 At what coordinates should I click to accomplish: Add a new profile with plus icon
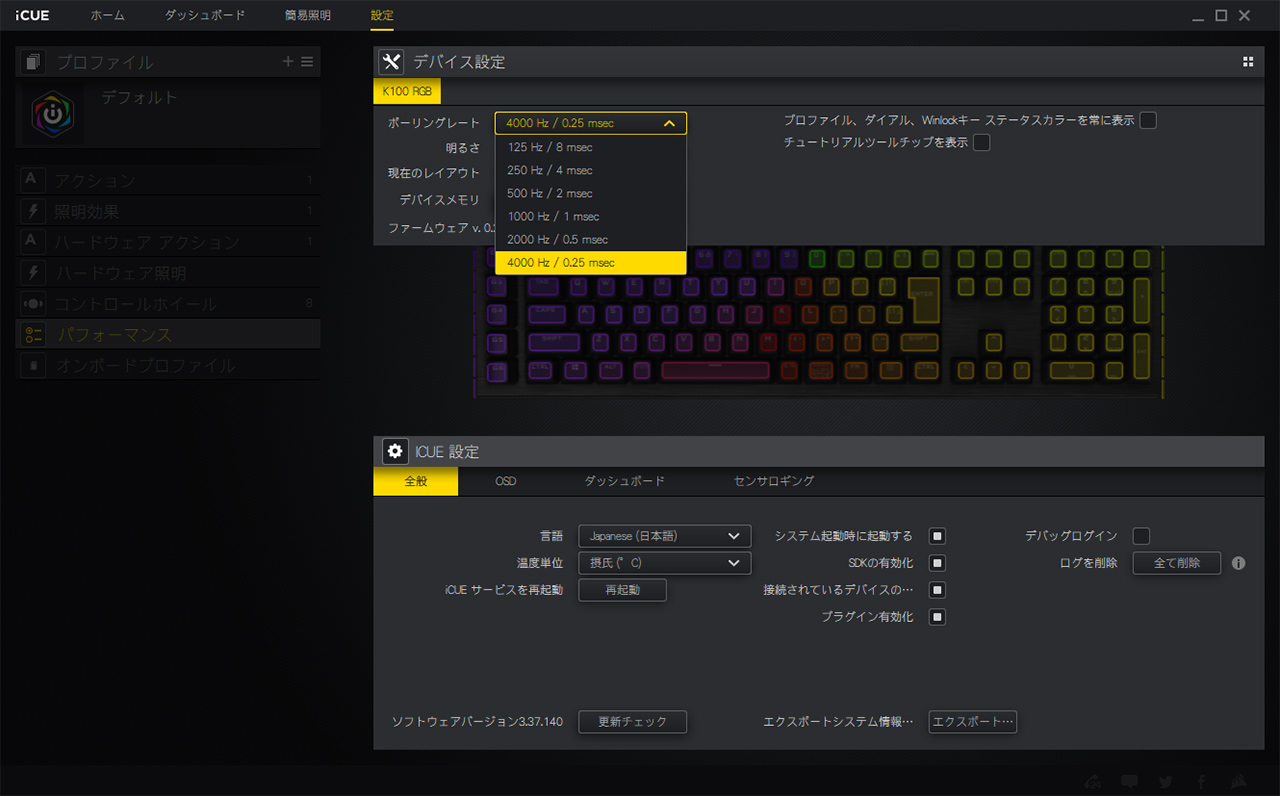[x=288, y=62]
